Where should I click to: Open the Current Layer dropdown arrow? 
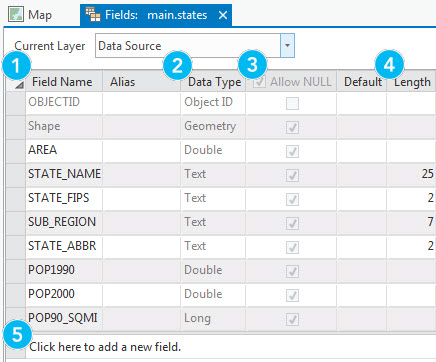pyautogui.click(x=287, y=45)
